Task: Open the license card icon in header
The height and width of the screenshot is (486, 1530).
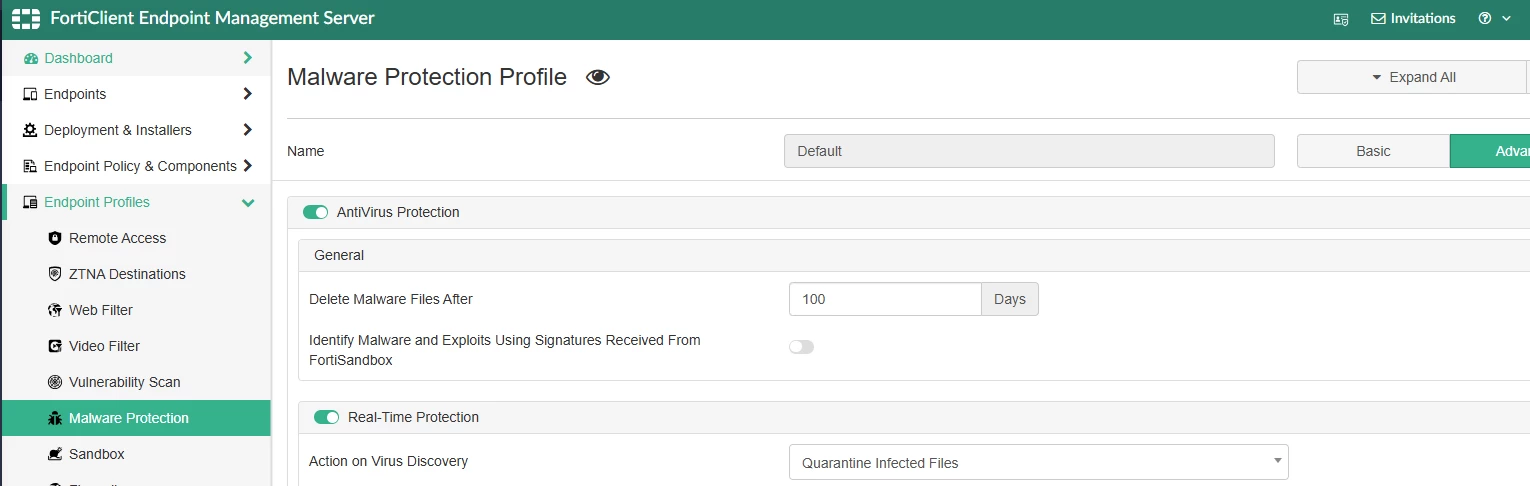Action: coord(1341,19)
